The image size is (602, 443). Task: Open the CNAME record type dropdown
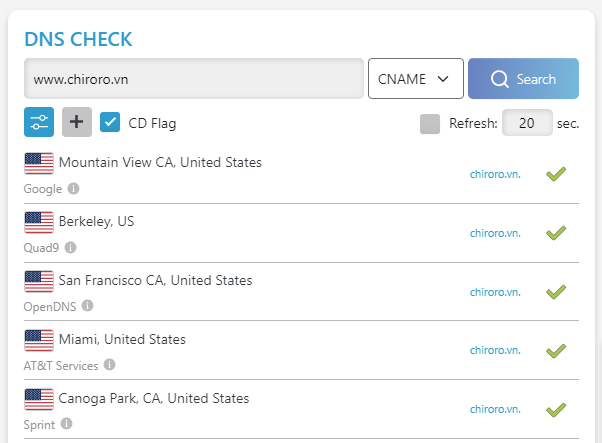415,79
